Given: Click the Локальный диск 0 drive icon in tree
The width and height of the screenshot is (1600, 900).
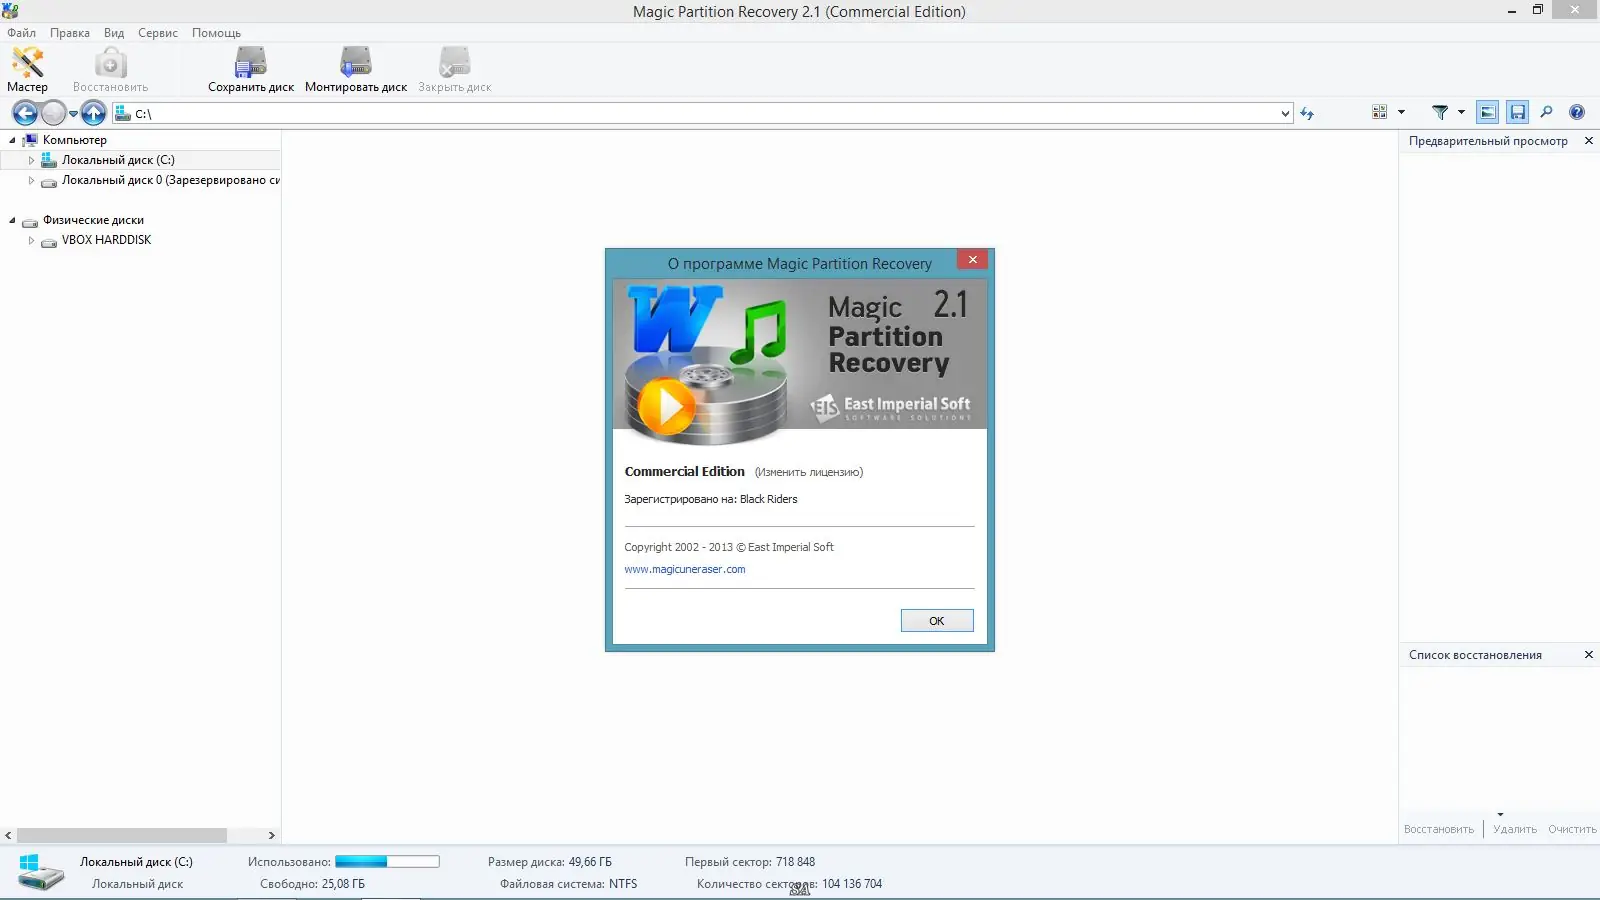Looking at the screenshot, I should pos(49,181).
